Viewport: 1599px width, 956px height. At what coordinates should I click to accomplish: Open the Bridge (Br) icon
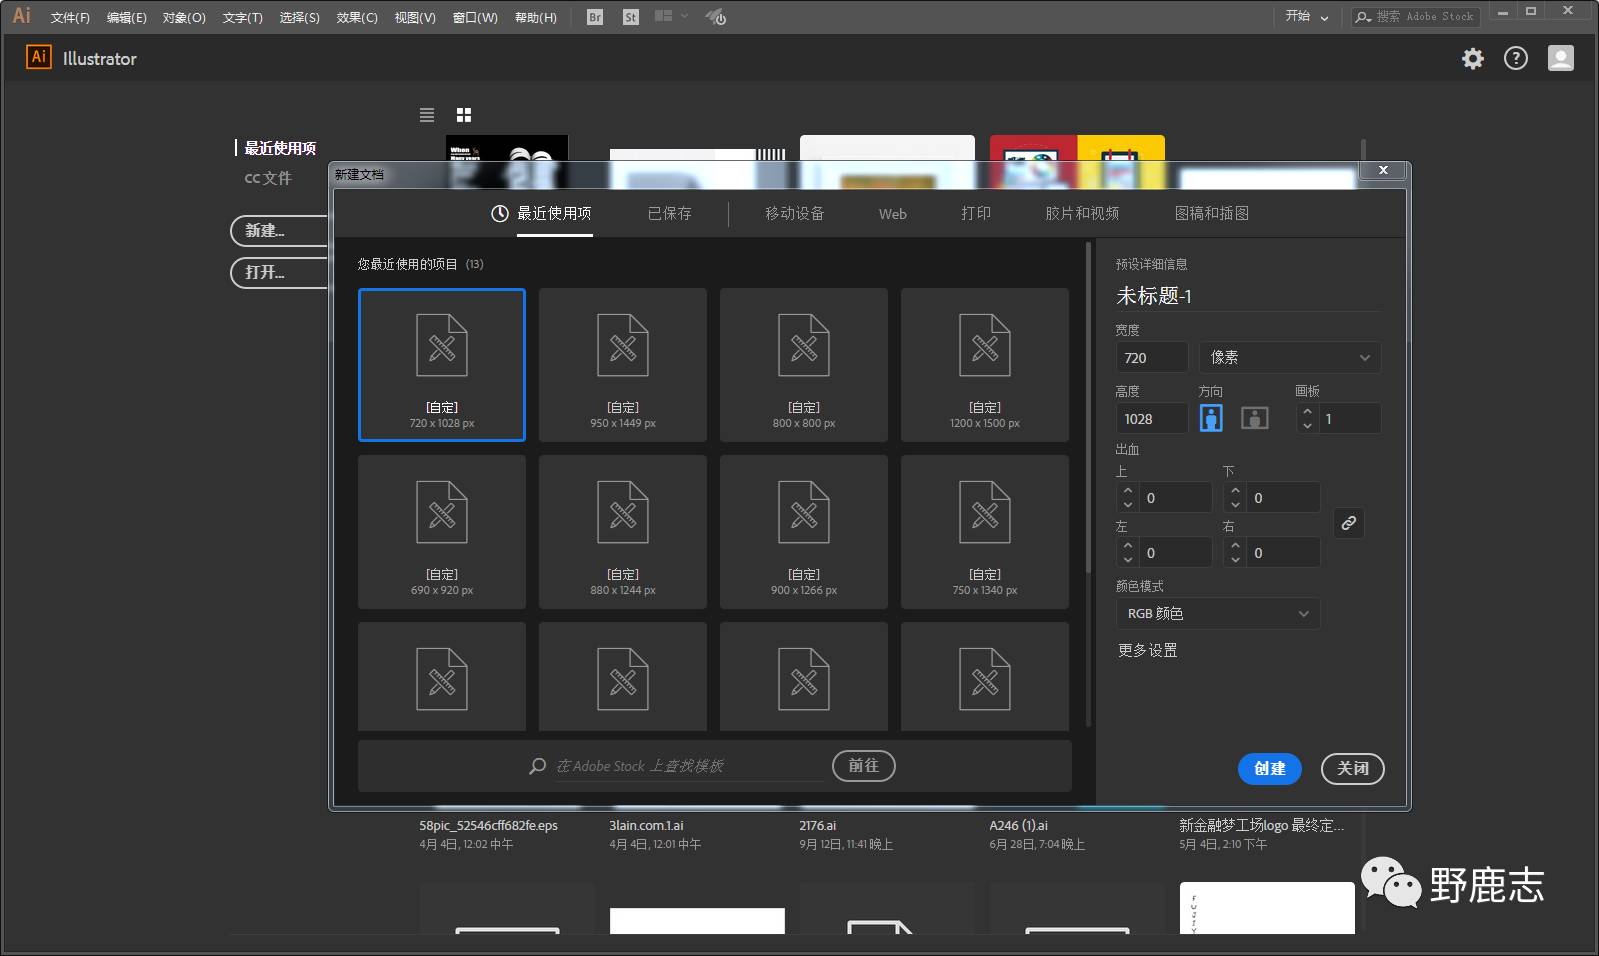pyautogui.click(x=595, y=17)
